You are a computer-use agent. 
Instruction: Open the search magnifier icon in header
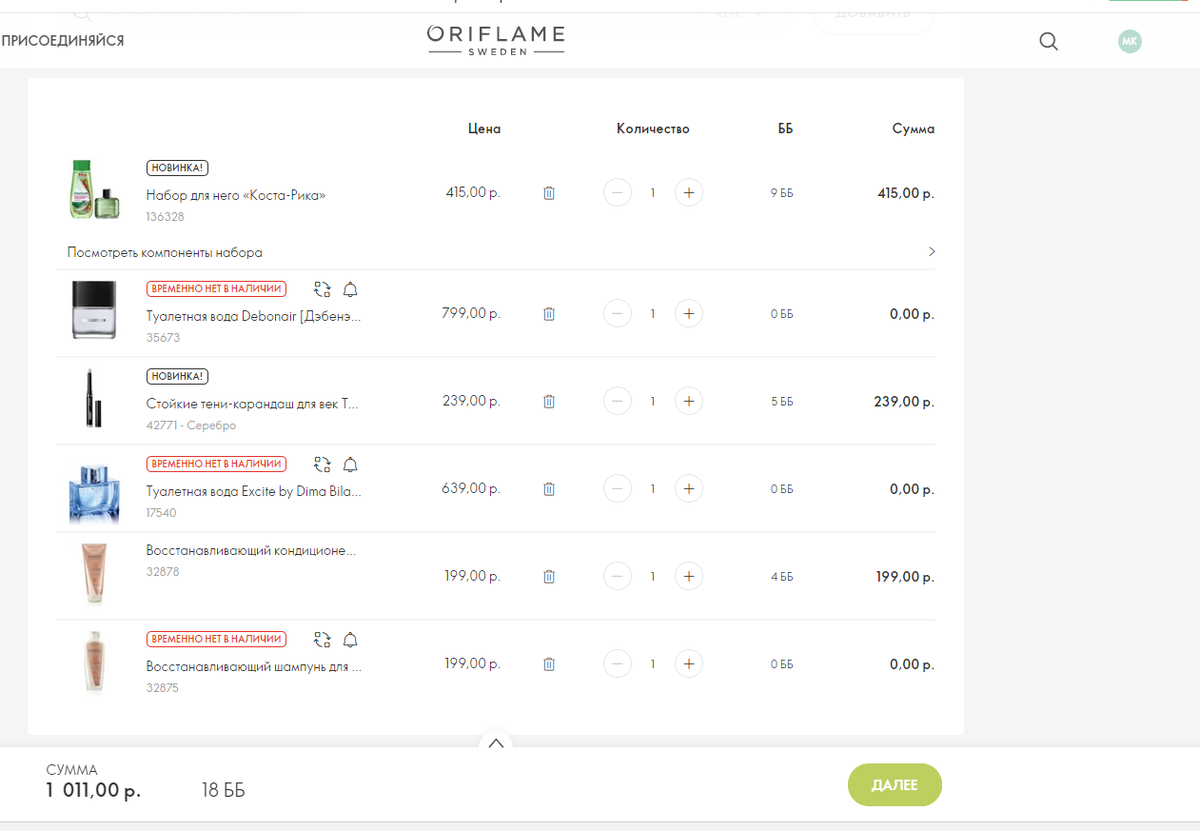[1048, 41]
